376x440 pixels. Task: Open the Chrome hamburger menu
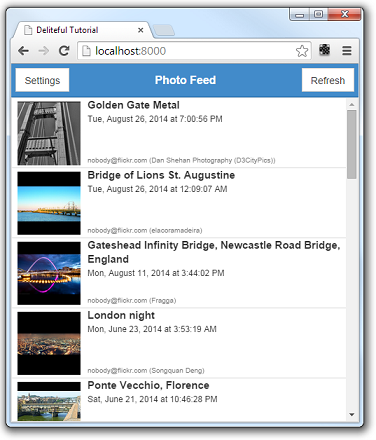click(x=347, y=51)
